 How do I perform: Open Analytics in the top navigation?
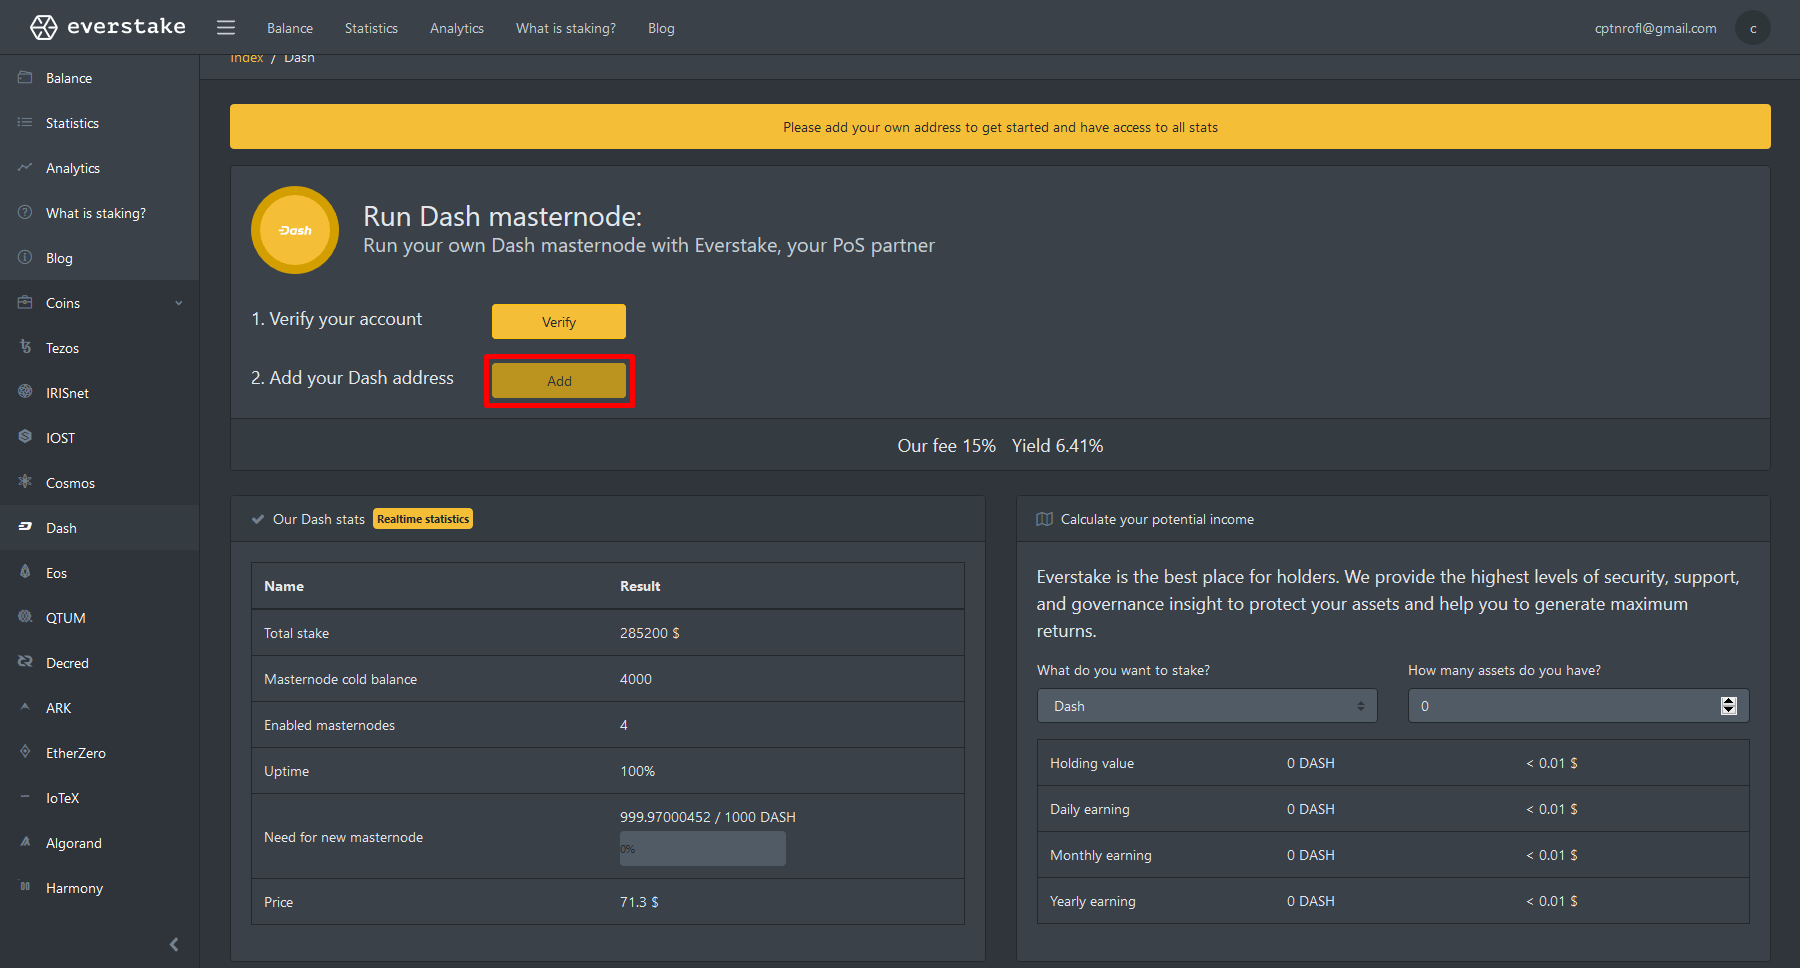tap(457, 28)
